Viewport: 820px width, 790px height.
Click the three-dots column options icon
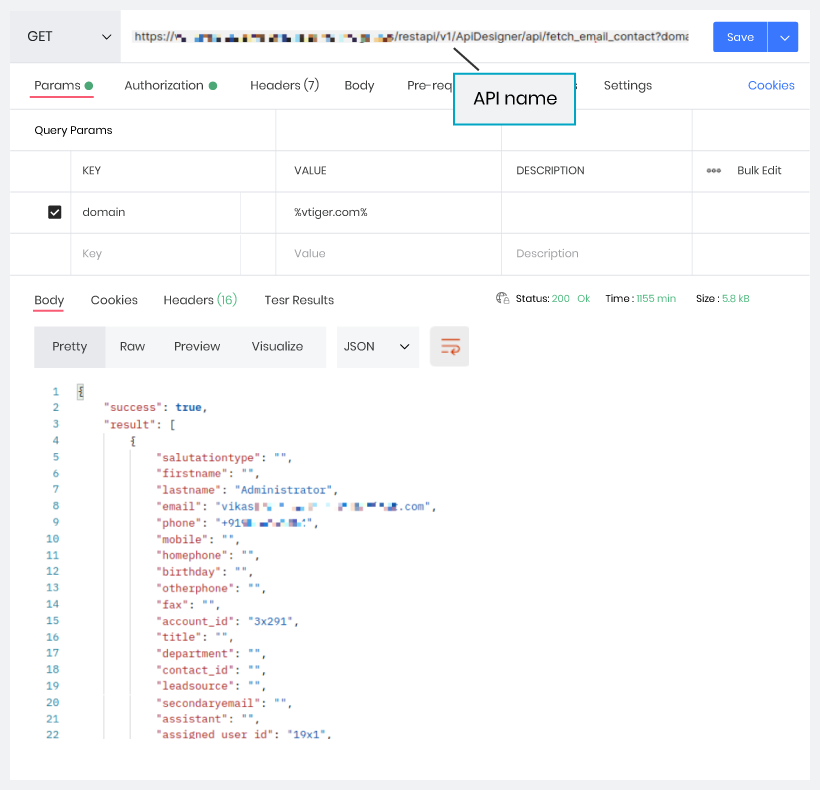713,171
